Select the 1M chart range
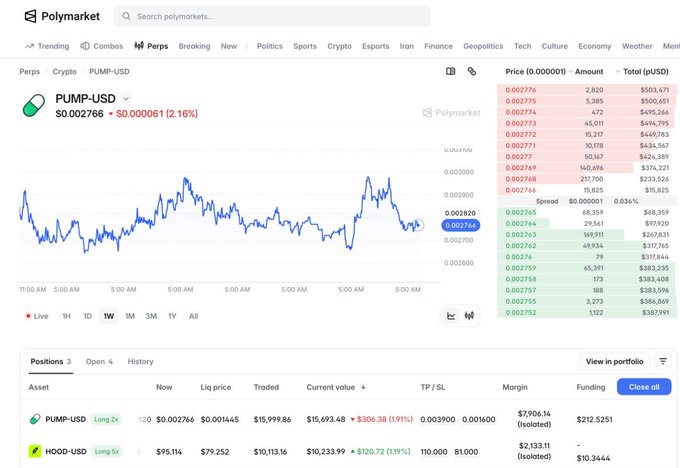Viewport: 680px width, 468px height. click(130, 316)
